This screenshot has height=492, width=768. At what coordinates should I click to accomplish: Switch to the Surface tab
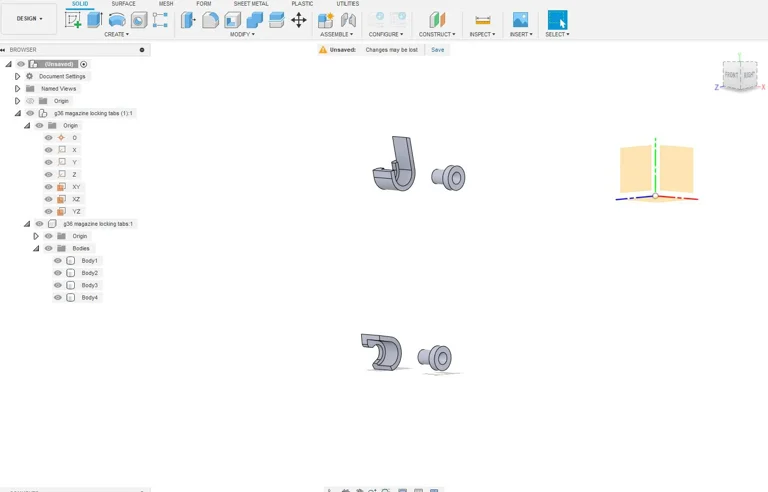123,4
